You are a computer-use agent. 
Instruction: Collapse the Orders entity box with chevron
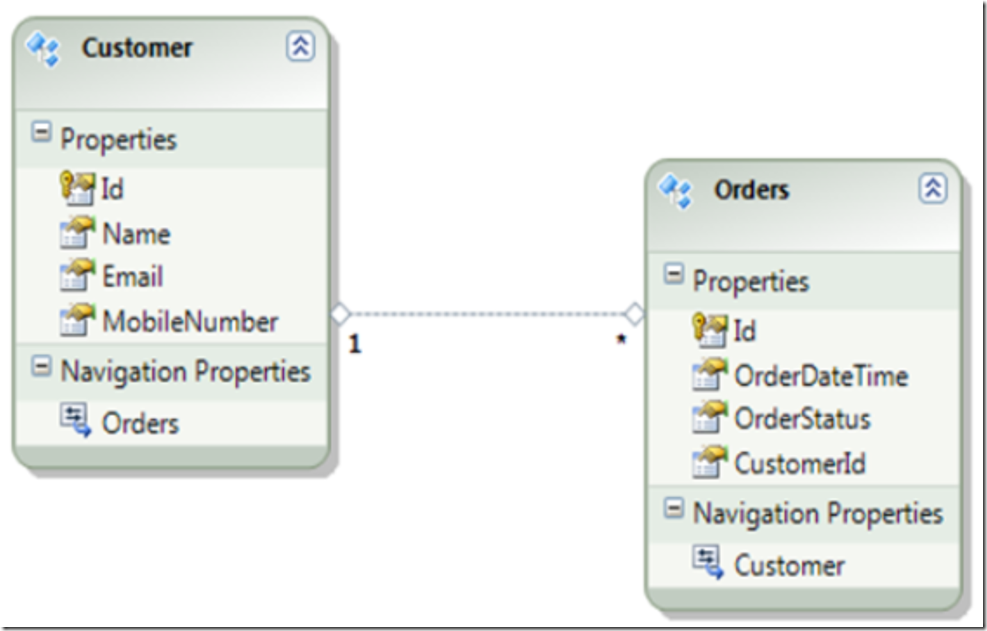(x=932, y=188)
